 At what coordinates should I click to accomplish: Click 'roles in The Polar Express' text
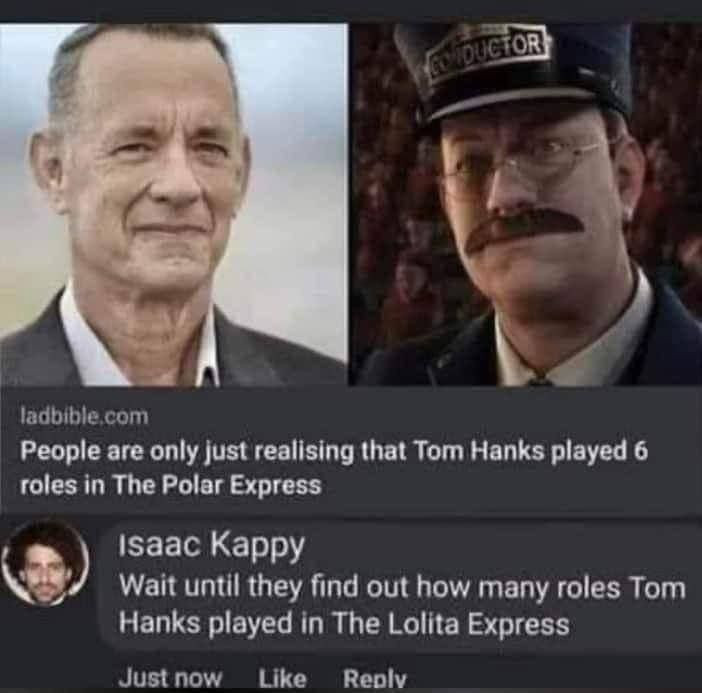[x=171, y=485]
